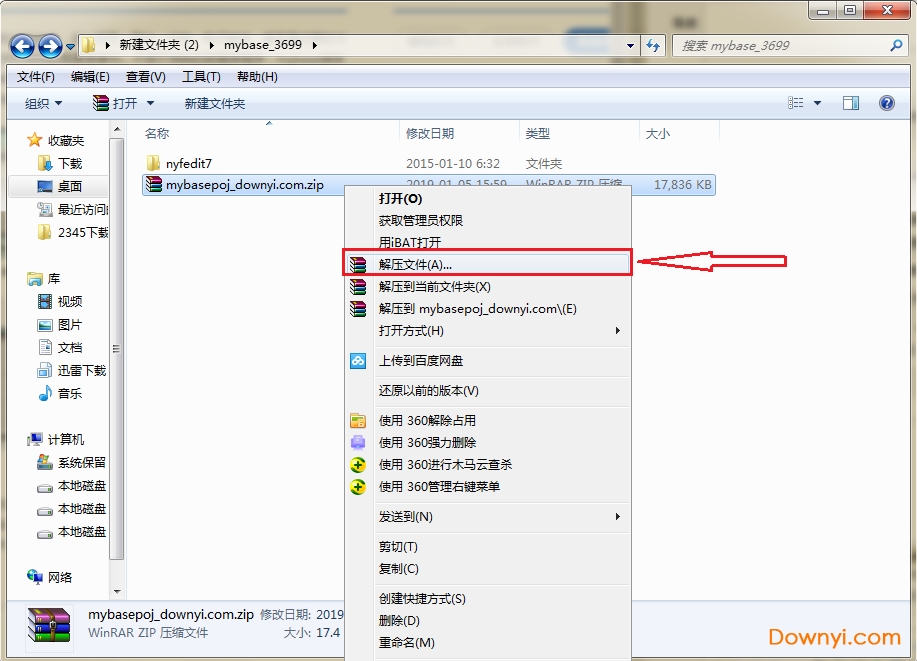Click the back navigation arrow
The width and height of the screenshot is (917, 661).
coord(22,46)
